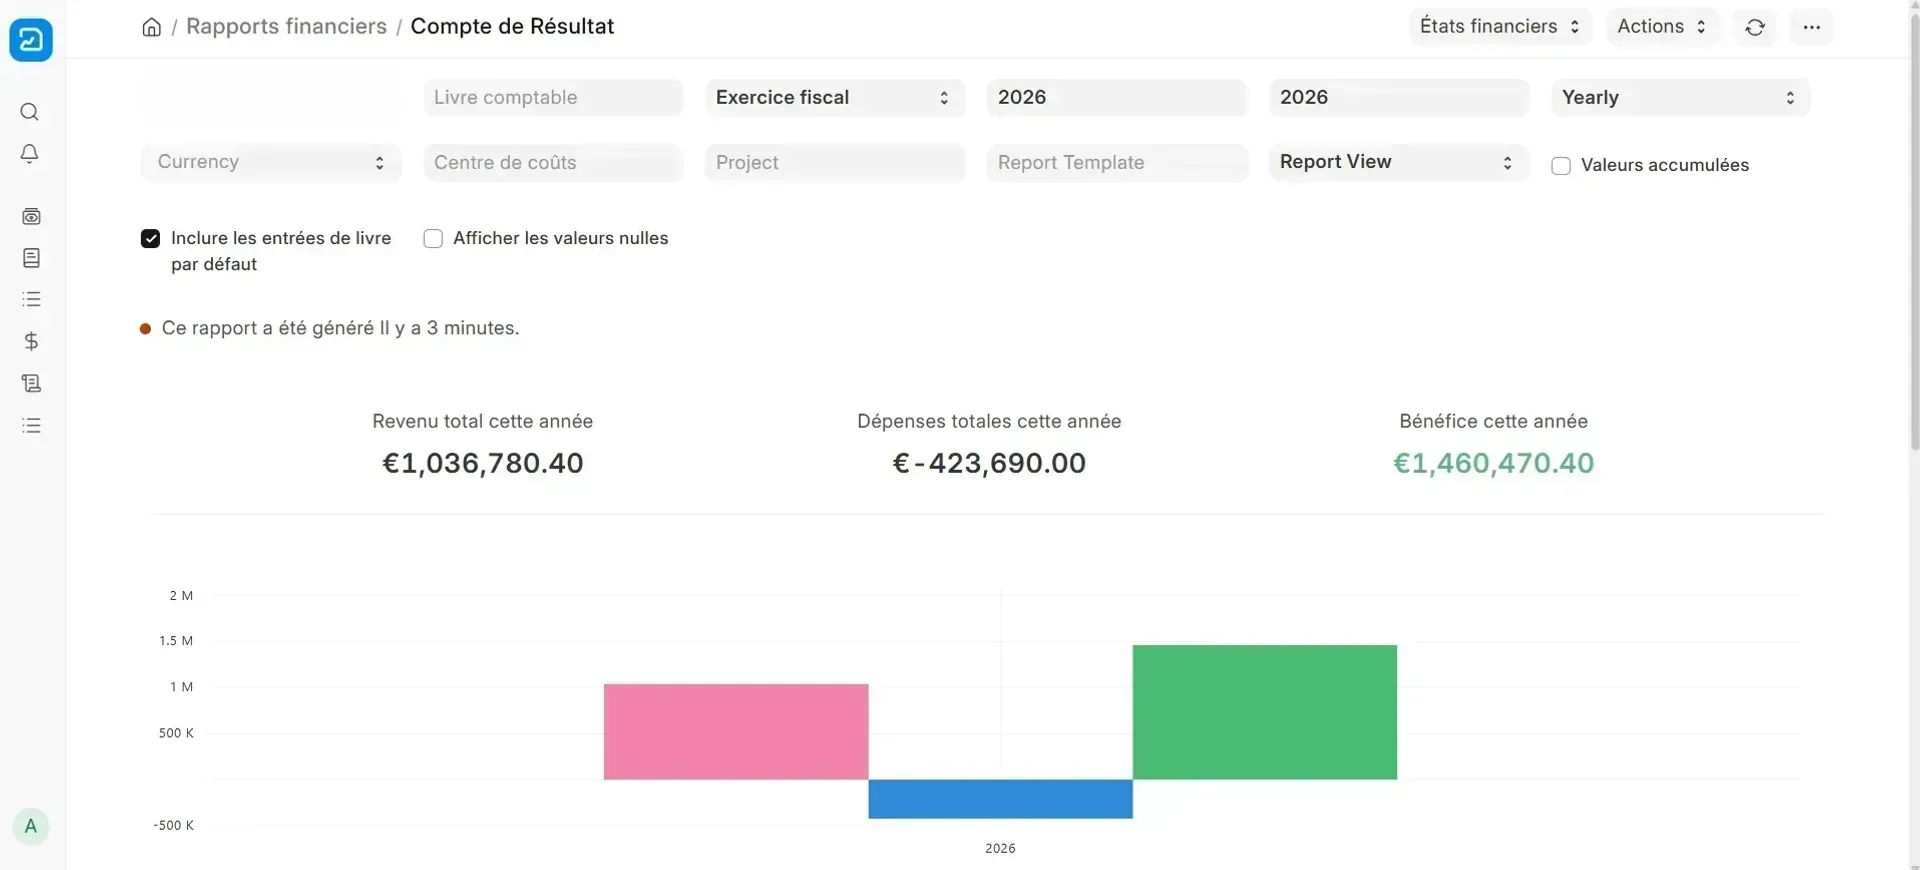Image resolution: width=1920 pixels, height=870 pixels.
Task: Open notifications bell icon
Action: tap(30, 154)
